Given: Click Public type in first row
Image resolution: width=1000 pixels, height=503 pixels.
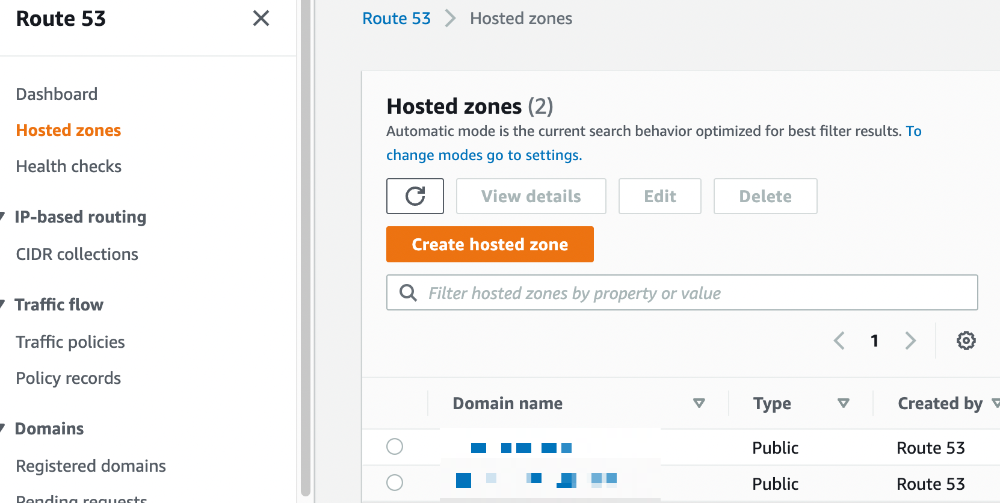Looking at the screenshot, I should tap(775, 448).
